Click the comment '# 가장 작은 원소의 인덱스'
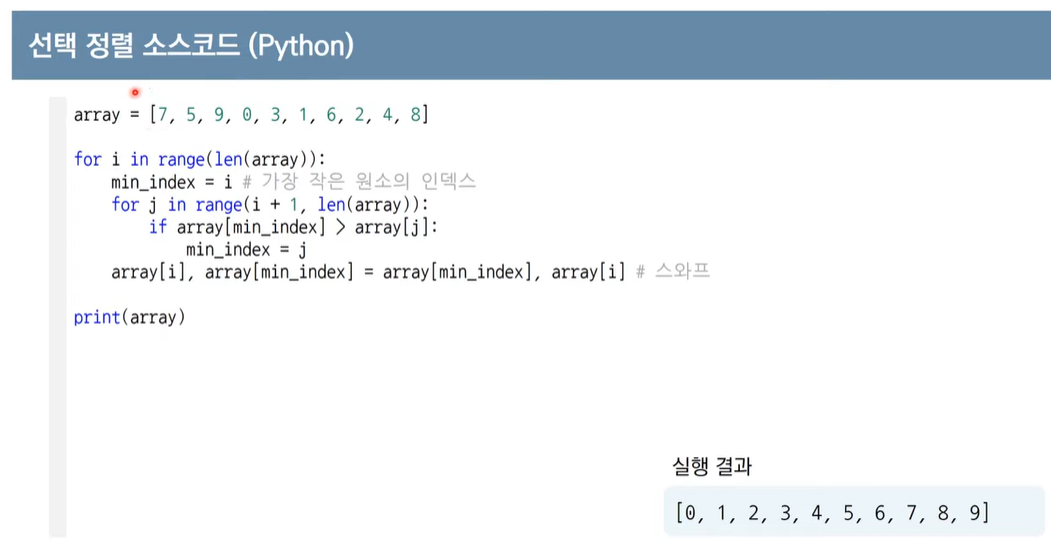The width and height of the screenshot is (1051, 542). [x=359, y=182]
